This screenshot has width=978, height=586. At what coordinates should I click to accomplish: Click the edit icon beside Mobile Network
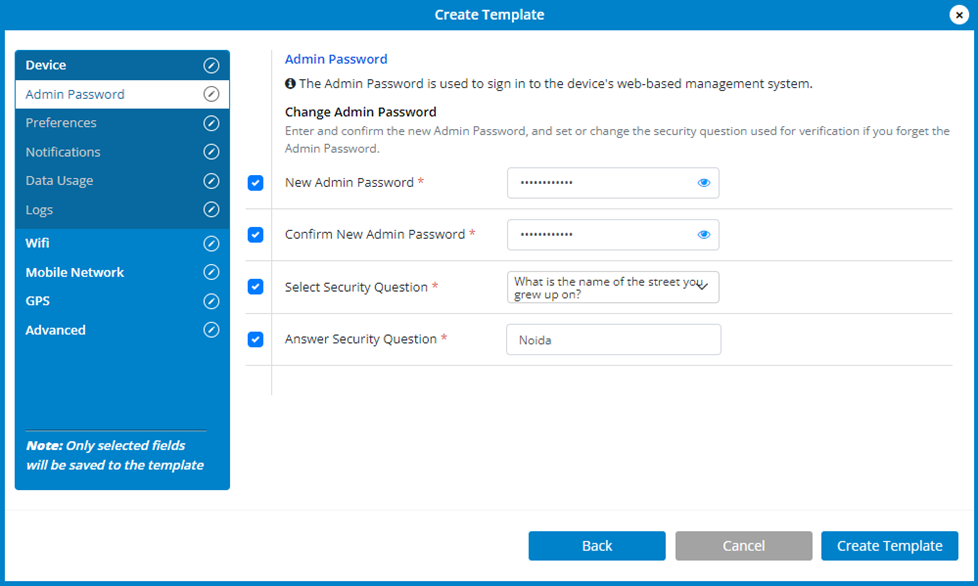211,272
